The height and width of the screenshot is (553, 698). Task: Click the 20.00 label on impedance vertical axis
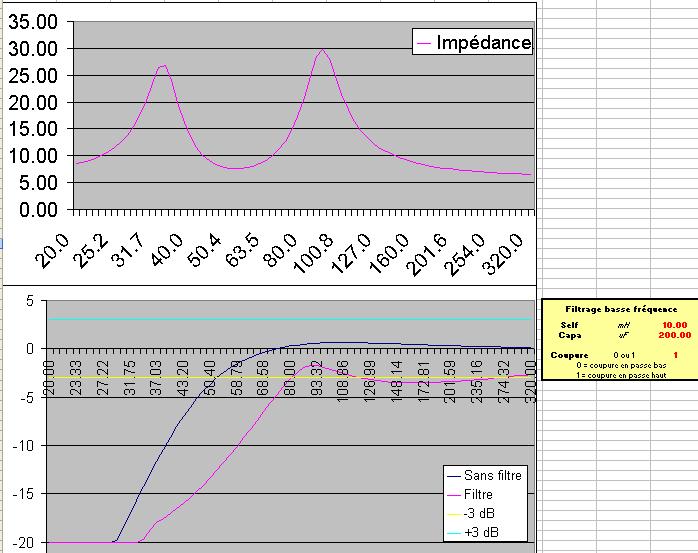click(33, 102)
